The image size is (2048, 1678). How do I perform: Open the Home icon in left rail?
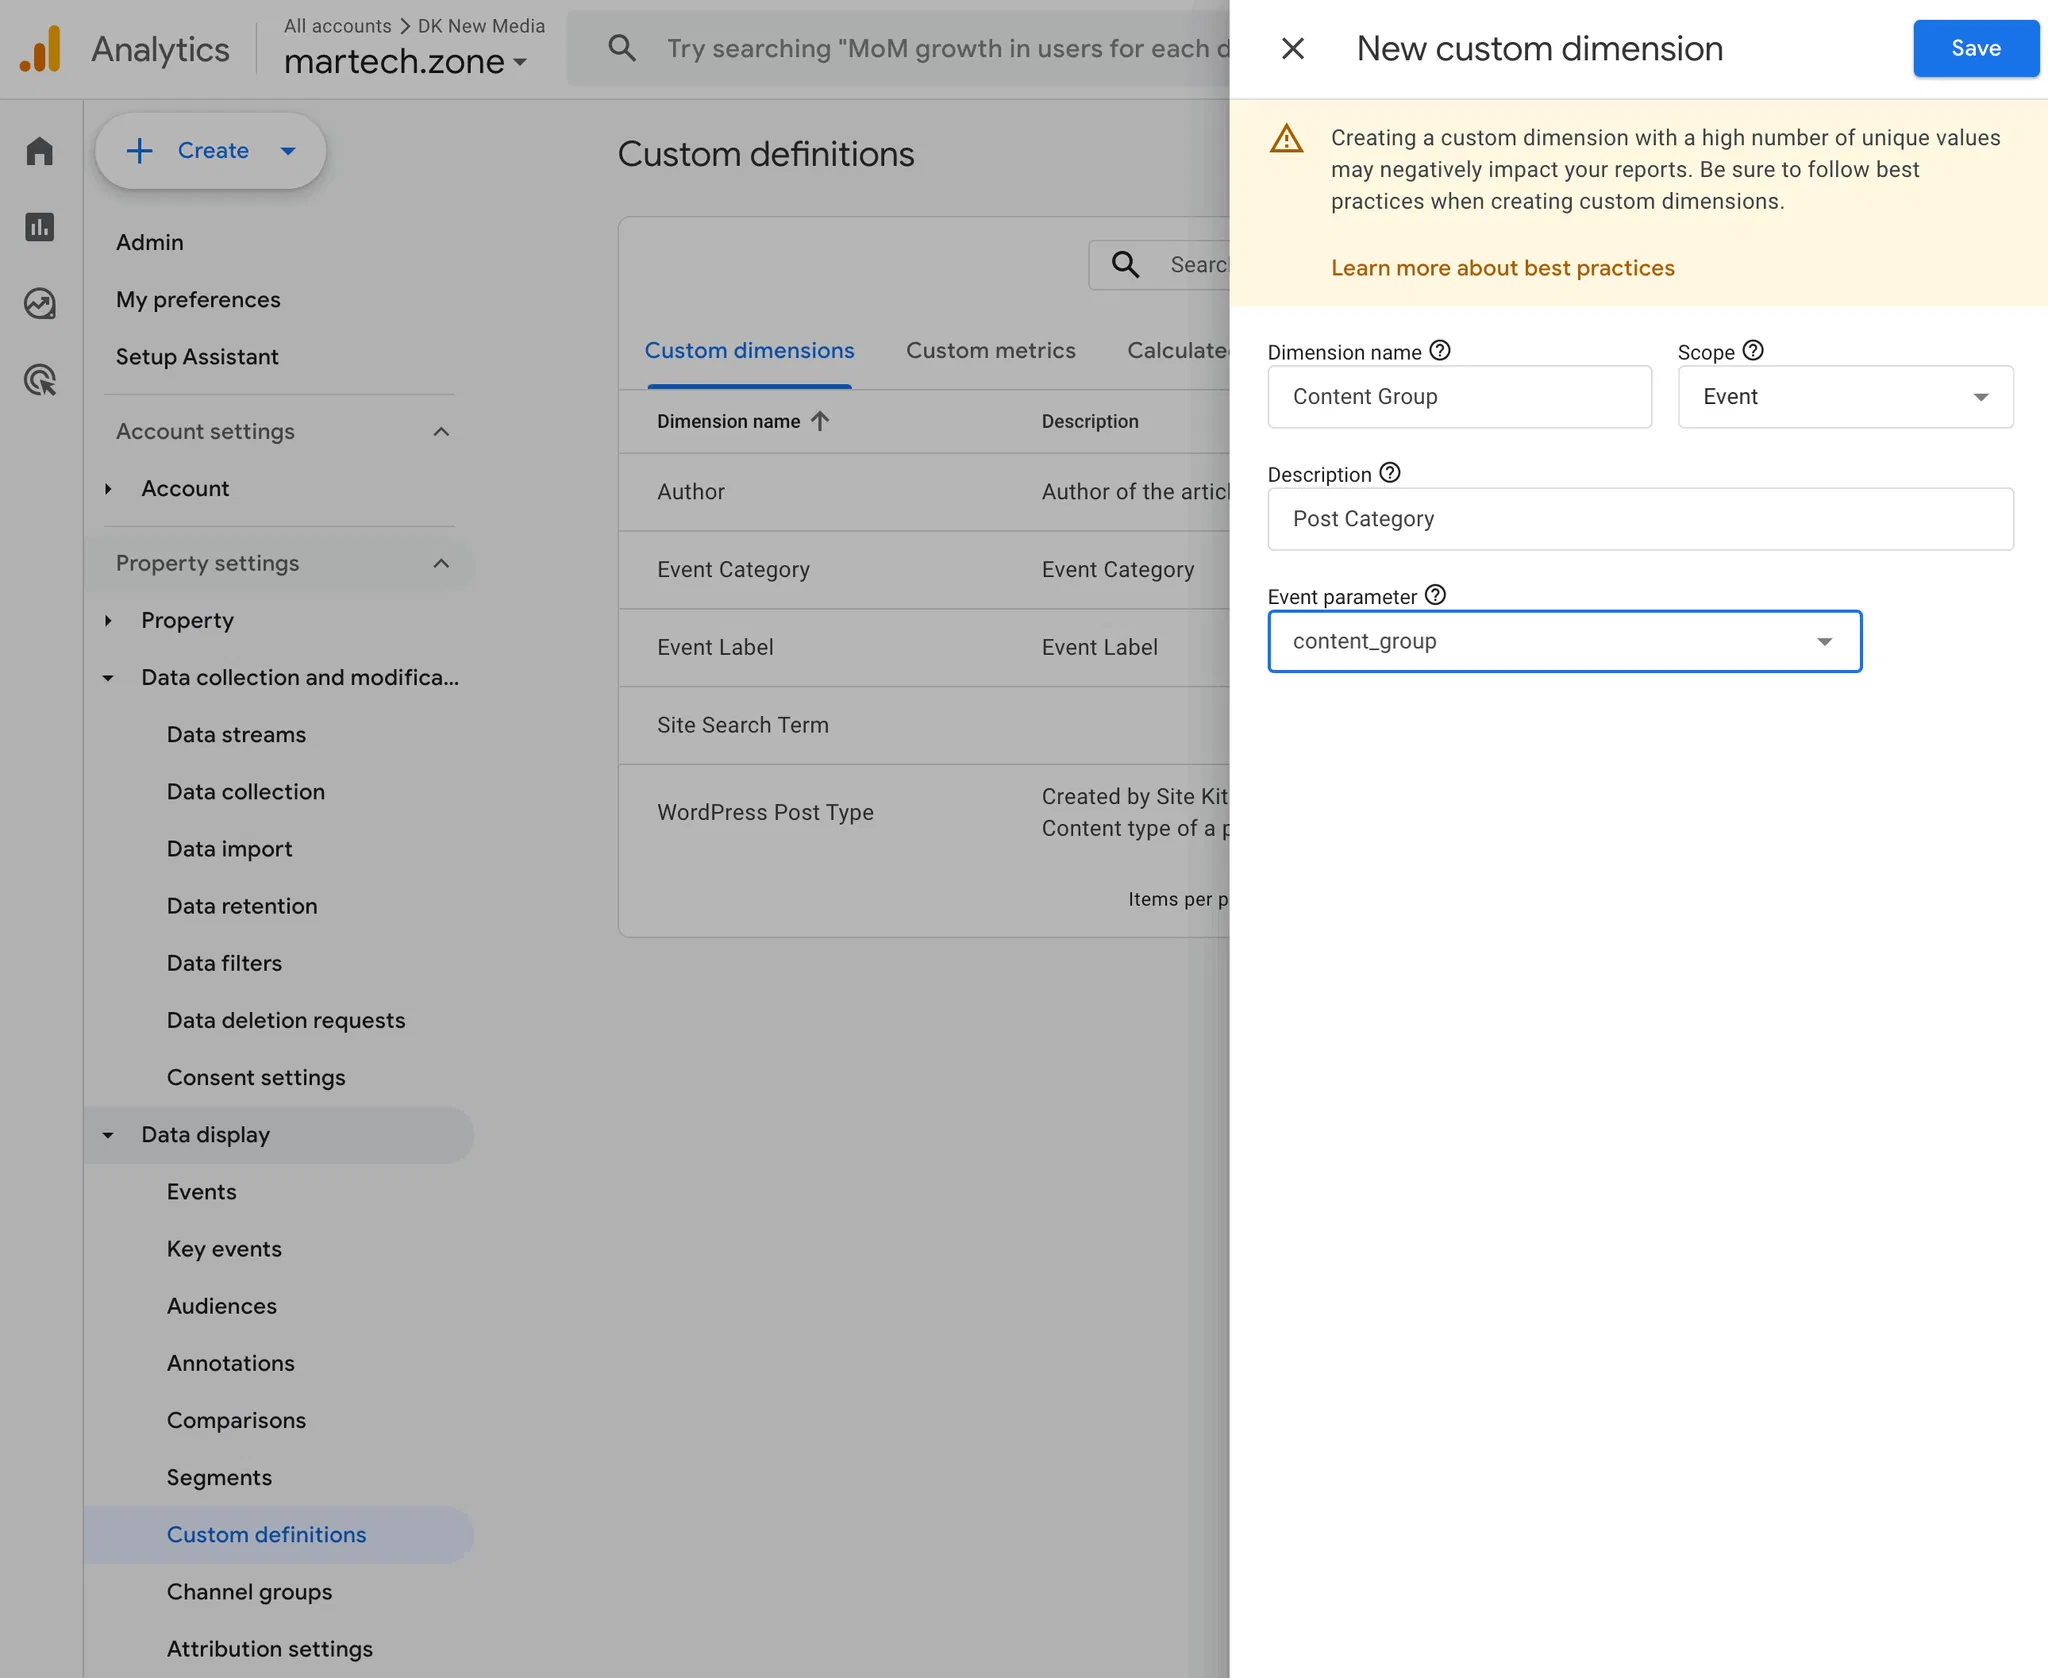pos(40,151)
